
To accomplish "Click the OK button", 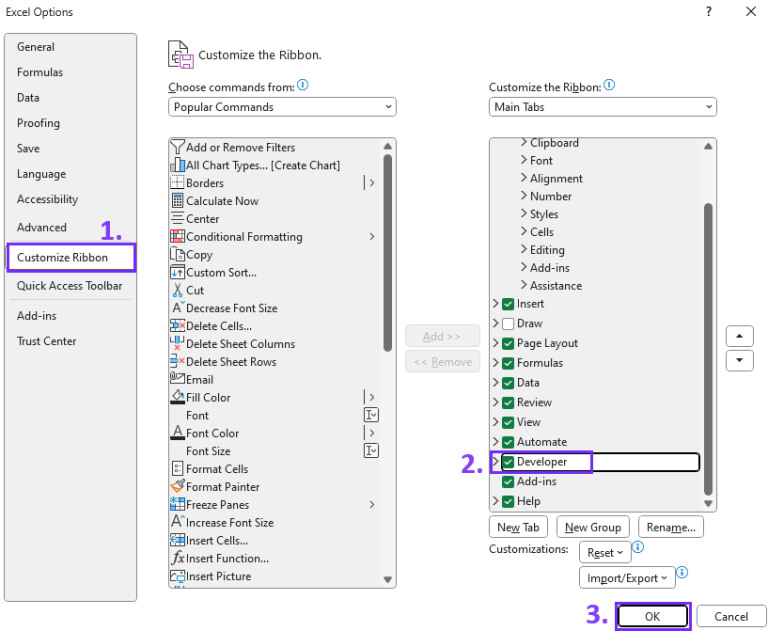I will (x=652, y=616).
